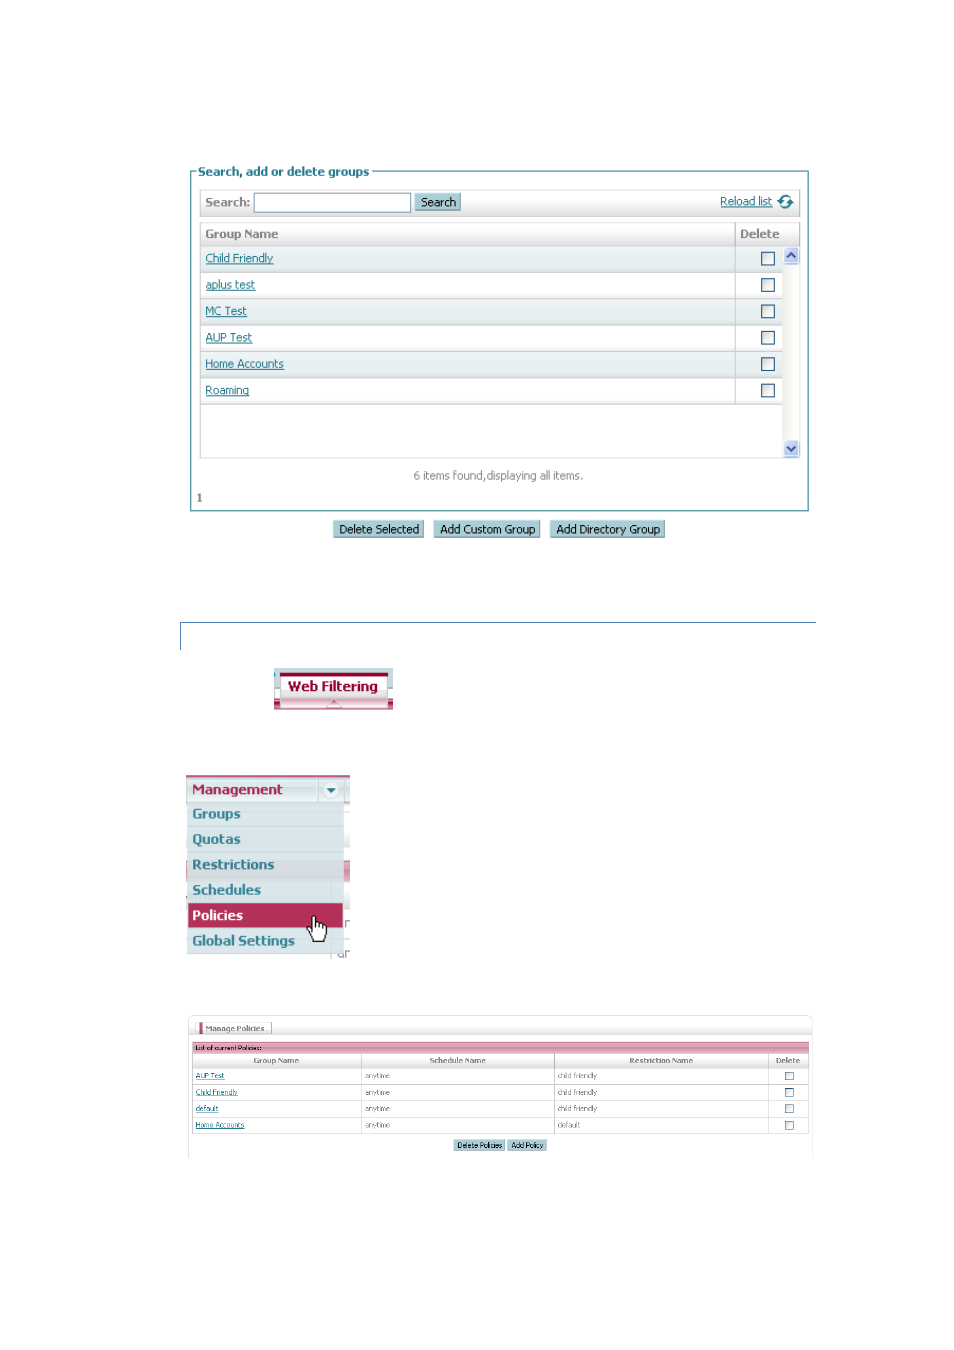Click Delete Policies button
This screenshot has height=1350, width=954.
pyautogui.click(x=479, y=1146)
